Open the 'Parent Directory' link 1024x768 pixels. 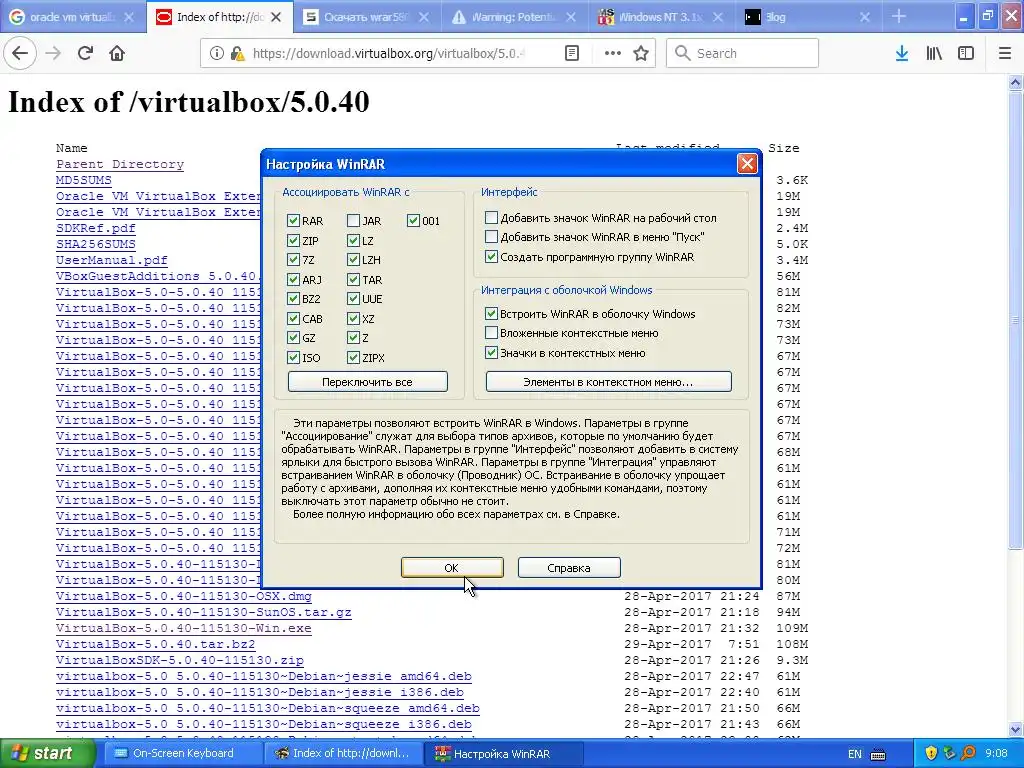120,165
